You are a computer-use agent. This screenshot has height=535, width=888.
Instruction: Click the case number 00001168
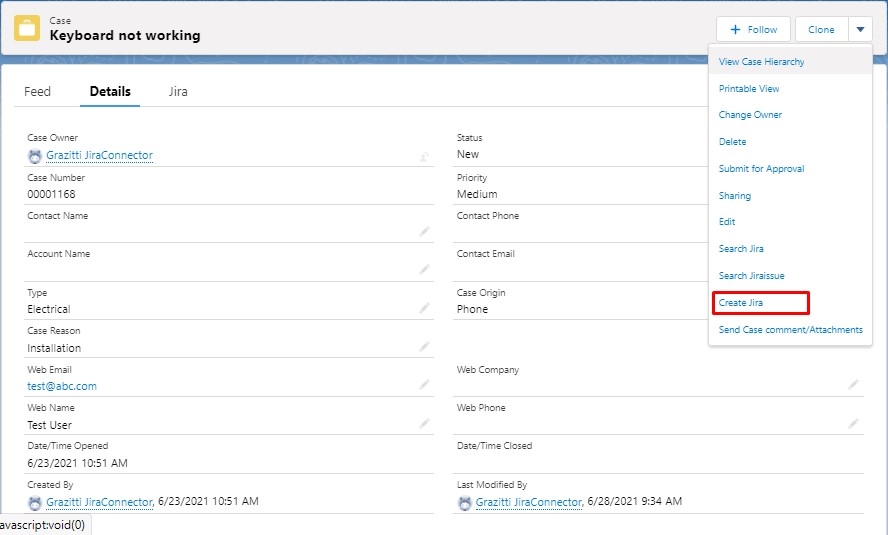click(51, 194)
